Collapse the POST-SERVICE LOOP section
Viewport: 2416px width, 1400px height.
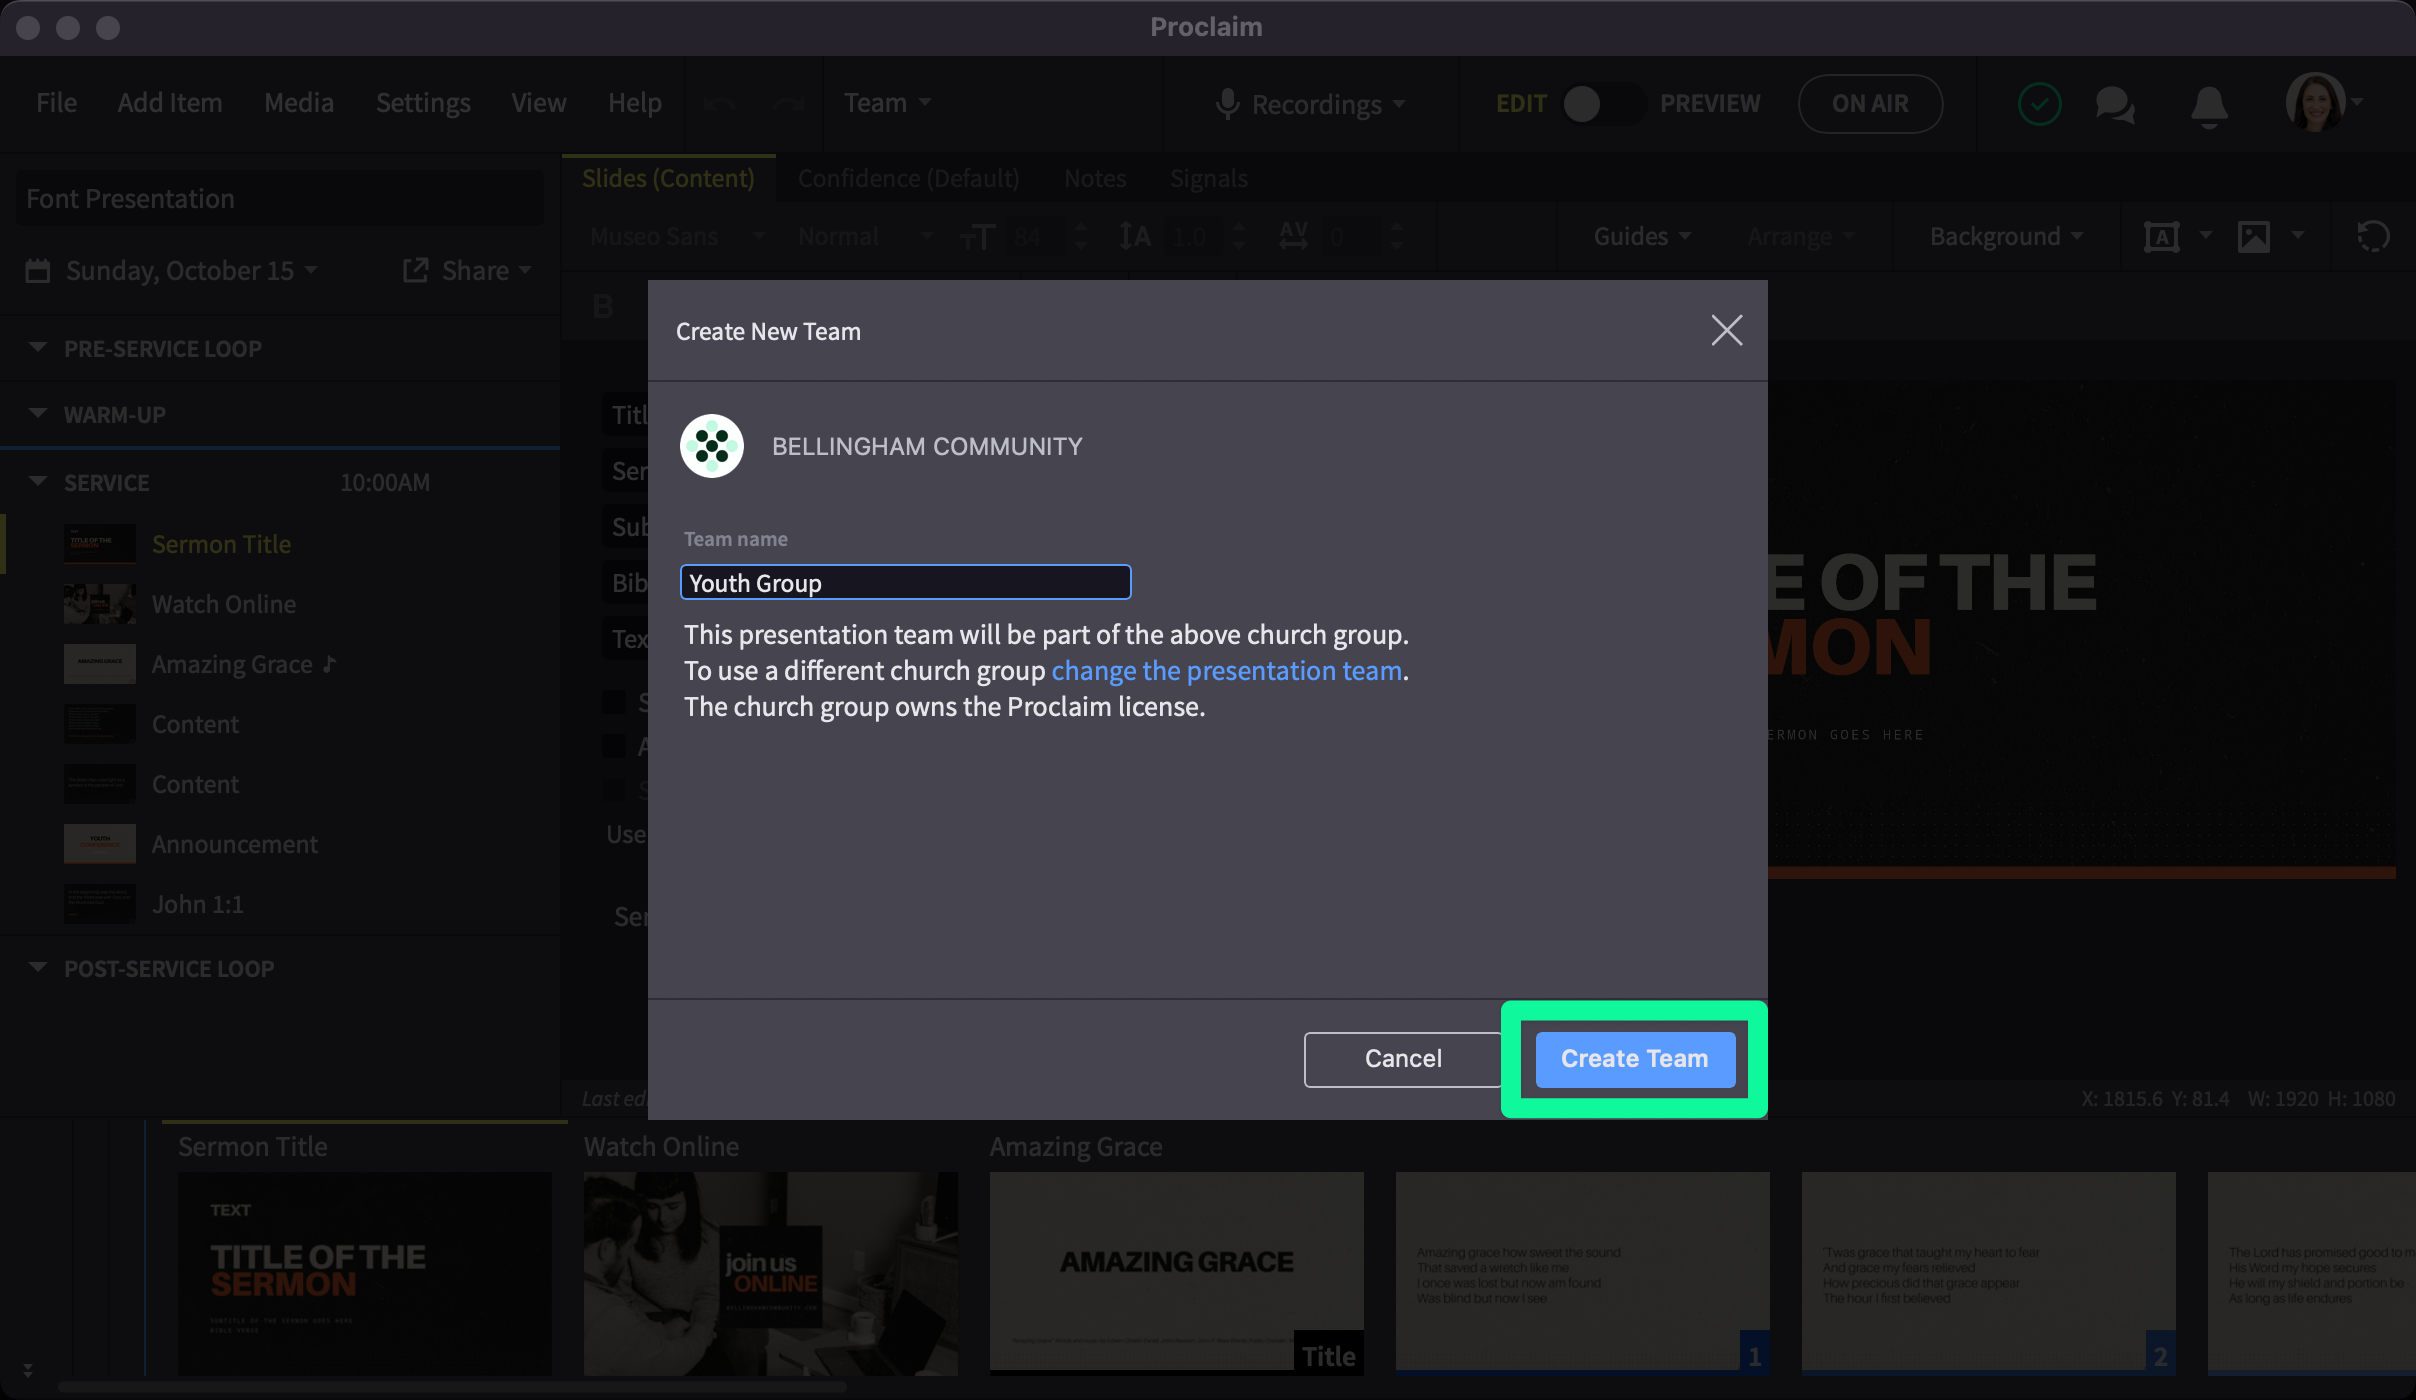click(x=38, y=968)
